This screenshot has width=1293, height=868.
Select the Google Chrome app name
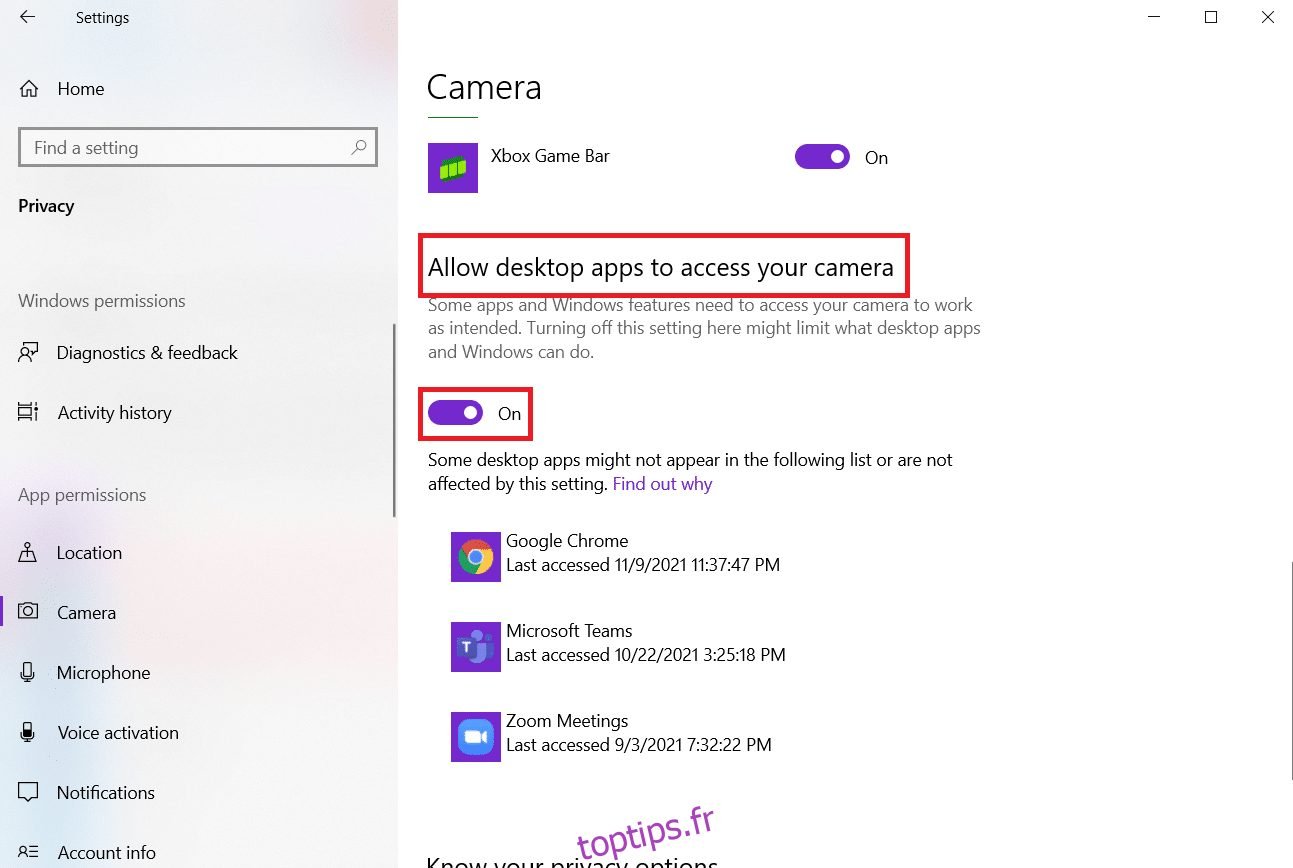click(567, 540)
